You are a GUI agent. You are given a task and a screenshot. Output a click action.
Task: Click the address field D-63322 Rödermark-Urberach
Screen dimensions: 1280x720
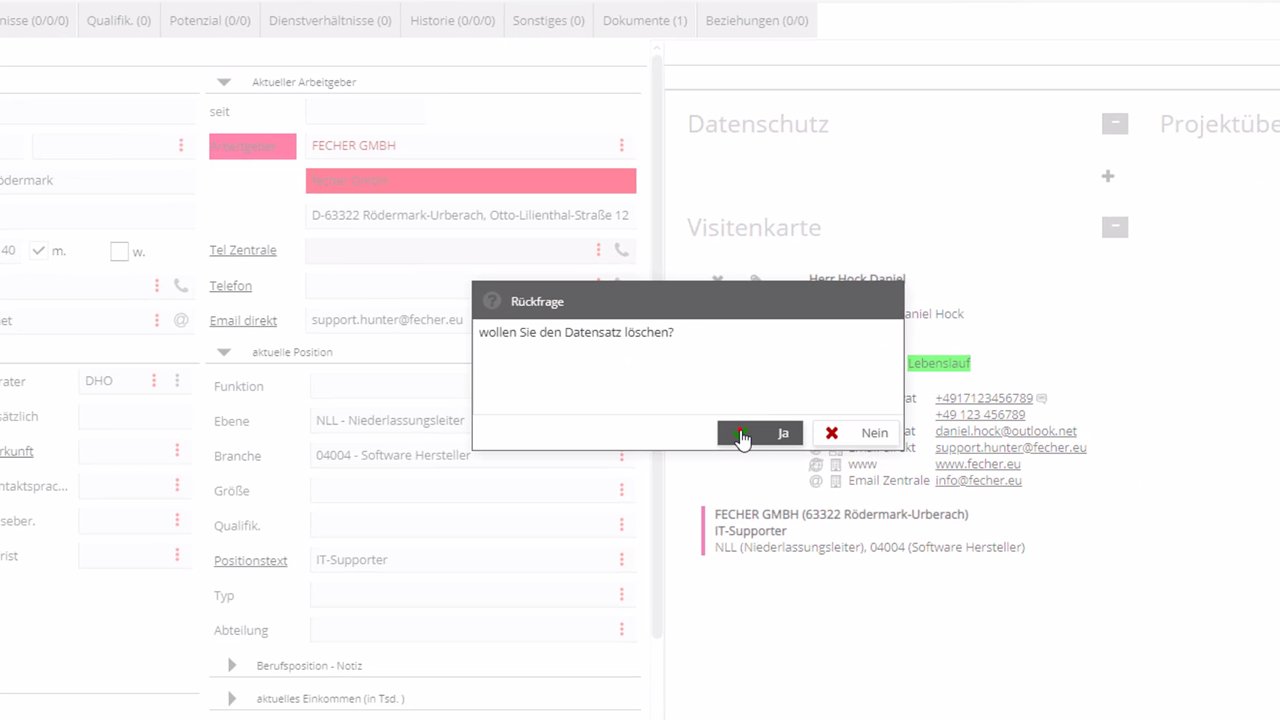(471, 215)
